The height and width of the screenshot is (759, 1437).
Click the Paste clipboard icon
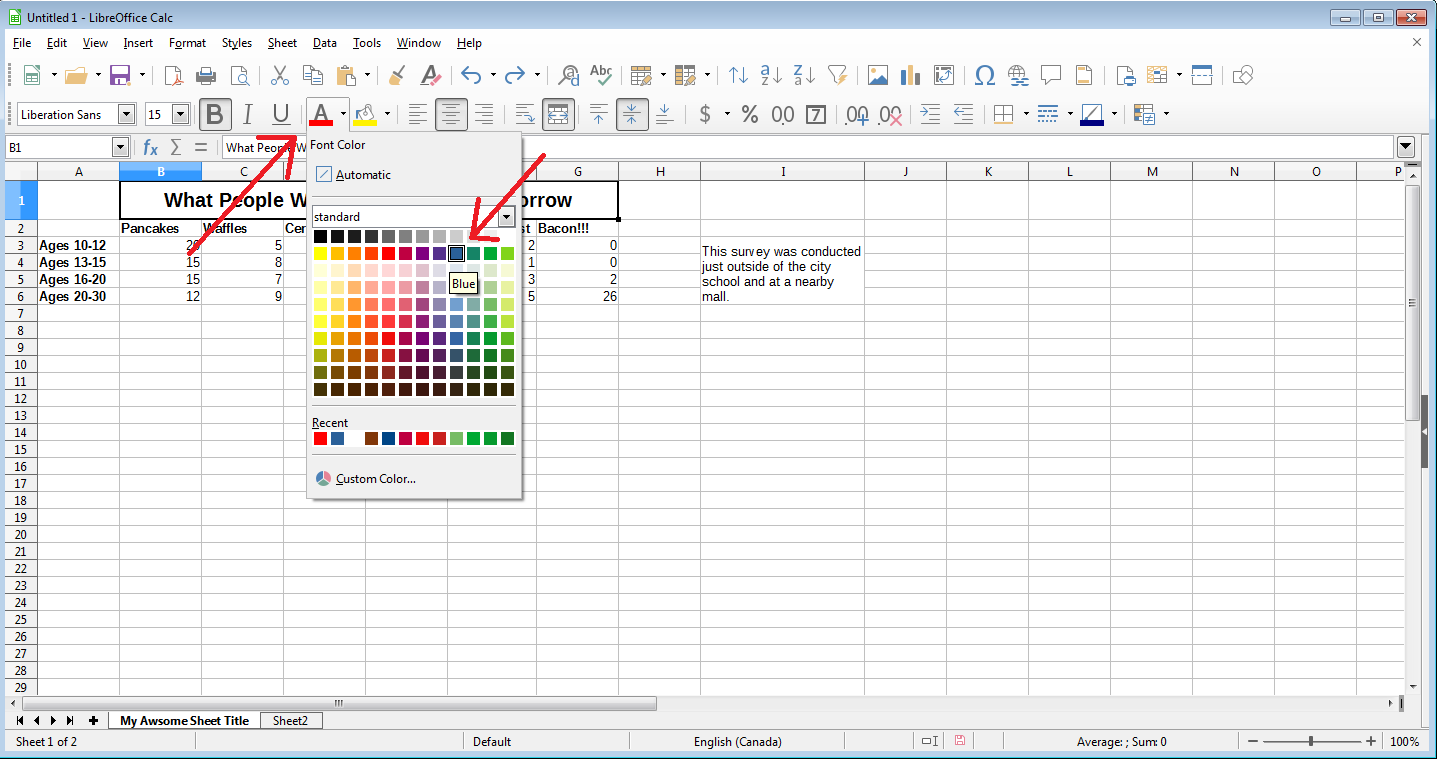pos(347,75)
